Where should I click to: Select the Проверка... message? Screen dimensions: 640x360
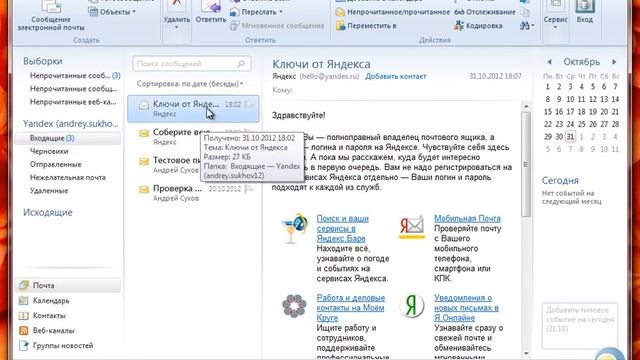click(193, 193)
